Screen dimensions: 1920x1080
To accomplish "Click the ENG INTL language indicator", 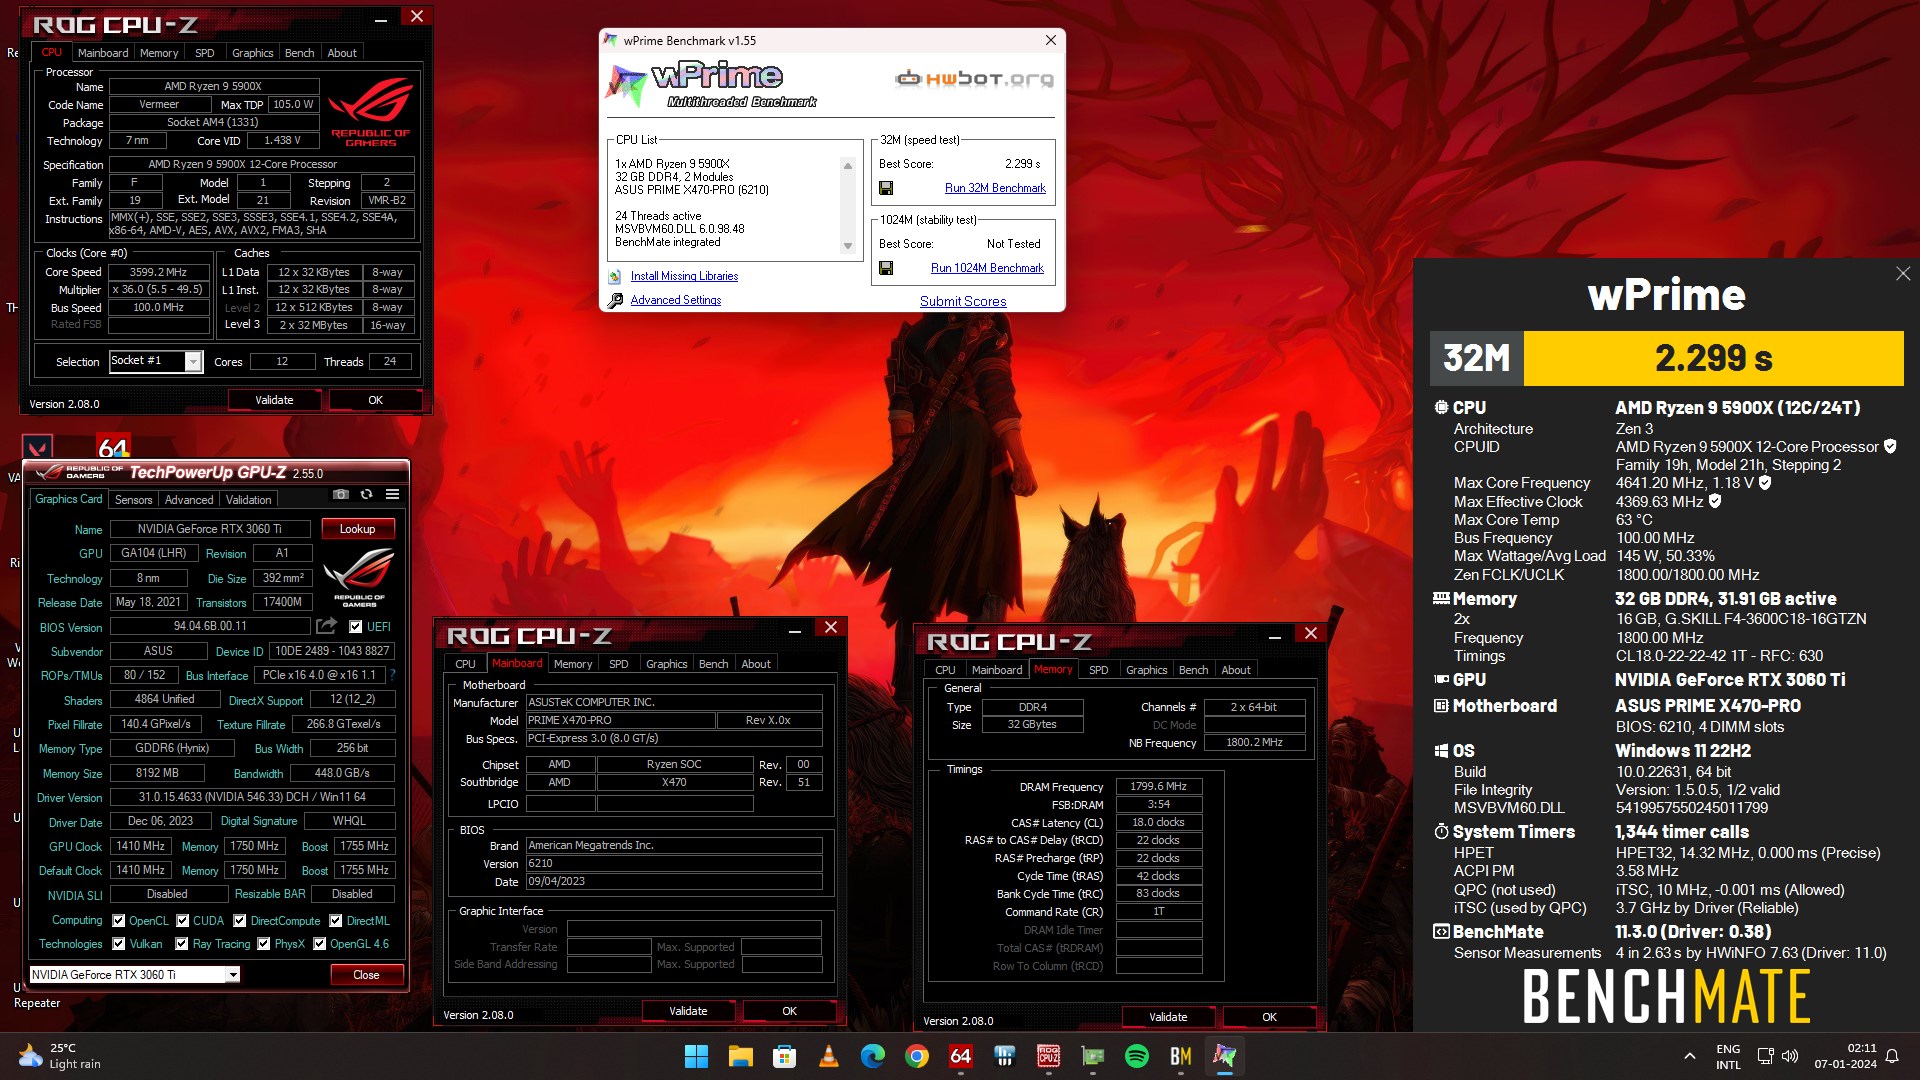I will tap(1728, 1057).
